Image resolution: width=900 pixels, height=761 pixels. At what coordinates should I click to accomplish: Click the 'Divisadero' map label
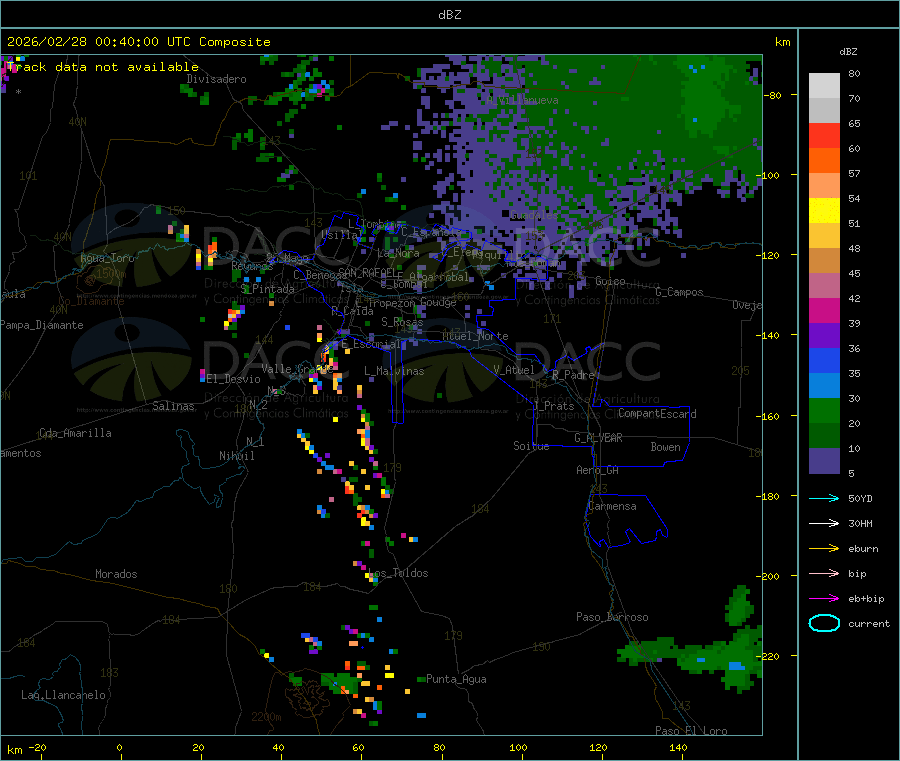[216, 79]
